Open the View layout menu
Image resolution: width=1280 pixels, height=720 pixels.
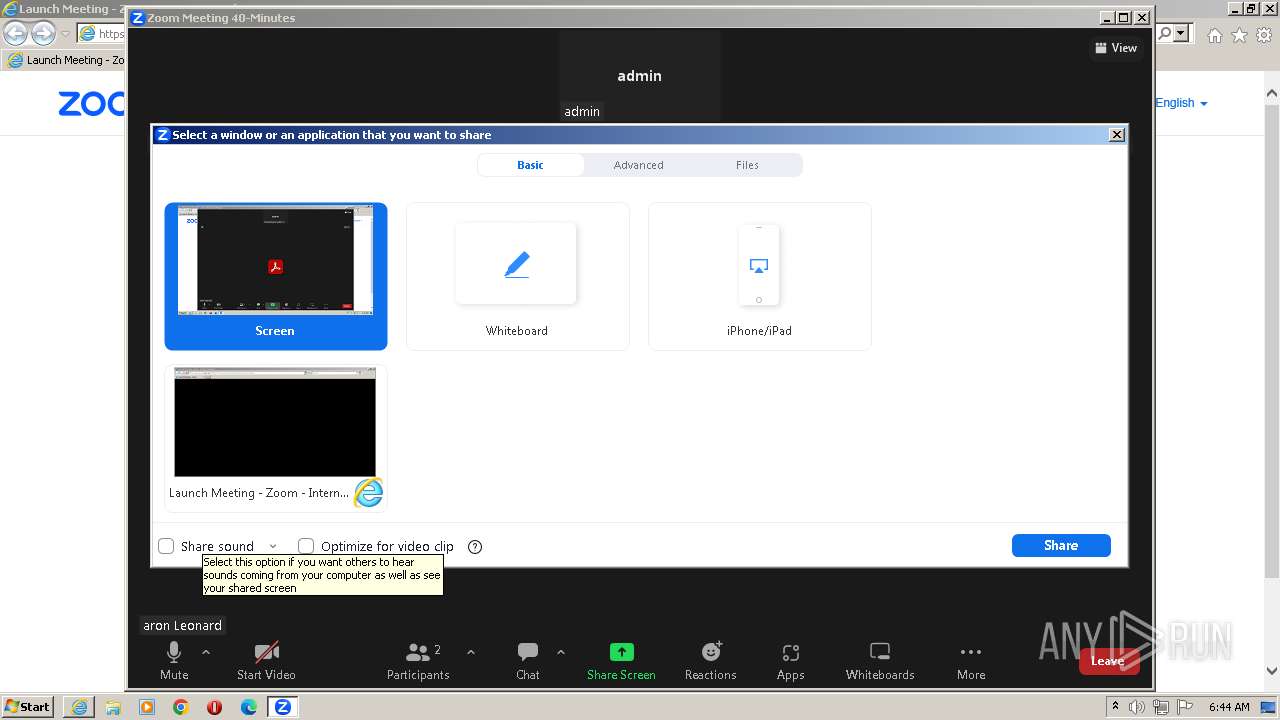pos(1116,48)
